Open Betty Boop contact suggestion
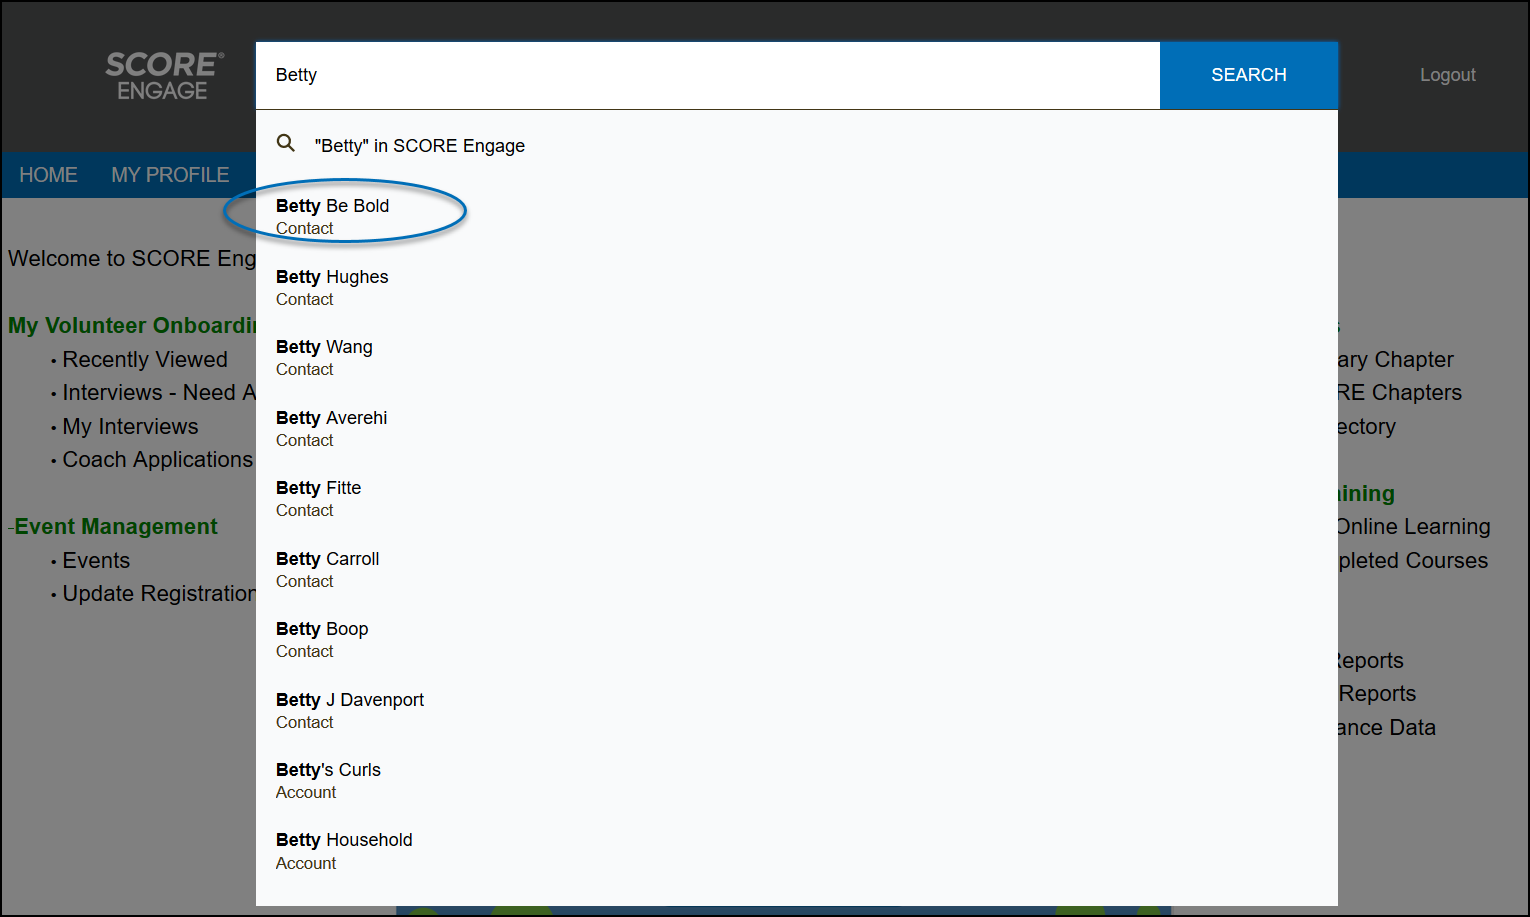Image resolution: width=1530 pixels, height=917 pixels. pos(797,639)
